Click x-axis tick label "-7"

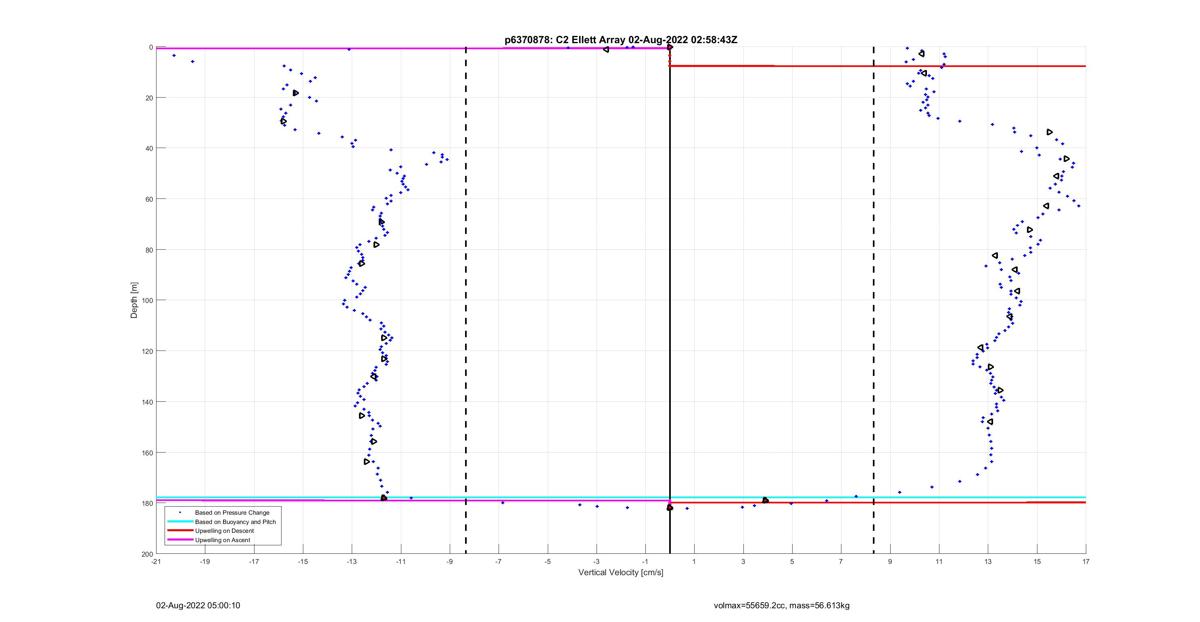pos(499,561)
